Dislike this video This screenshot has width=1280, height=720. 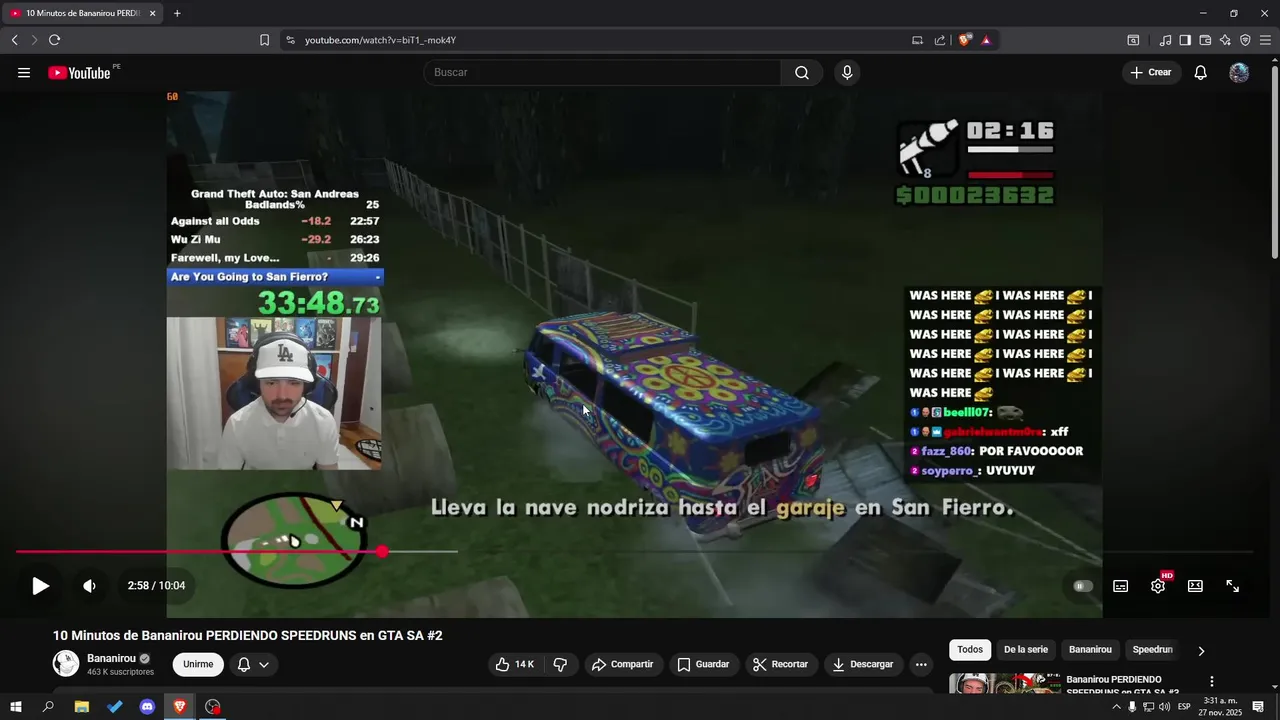560,664
